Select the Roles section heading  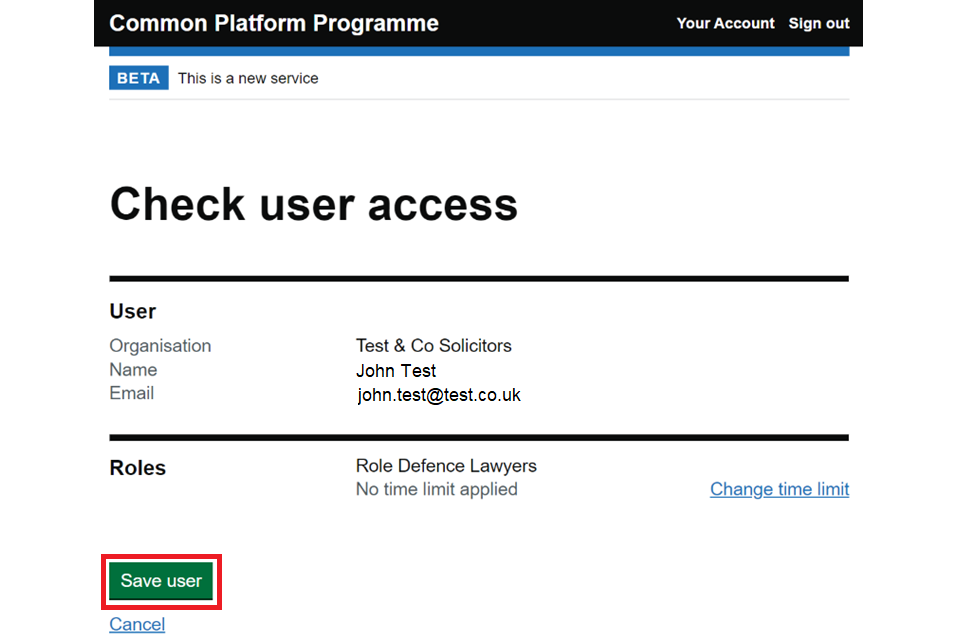click(x=139, y=467)
